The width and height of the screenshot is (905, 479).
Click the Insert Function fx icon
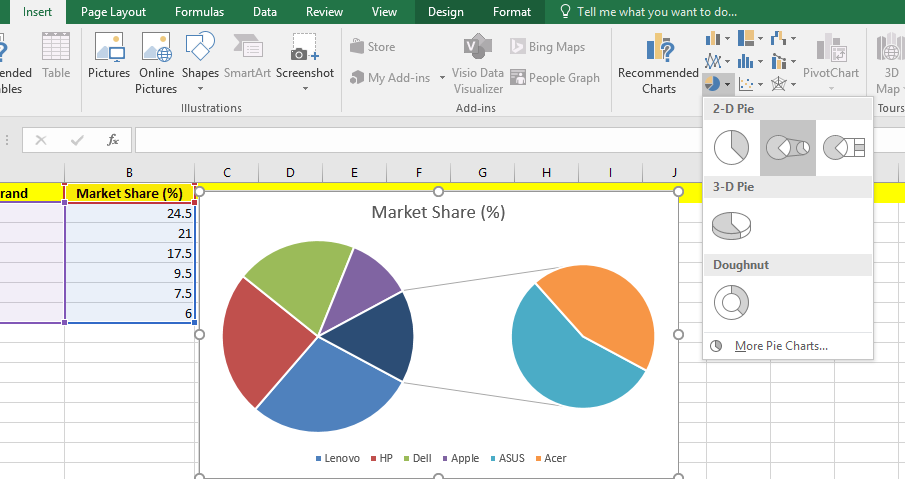pos(113,140)
